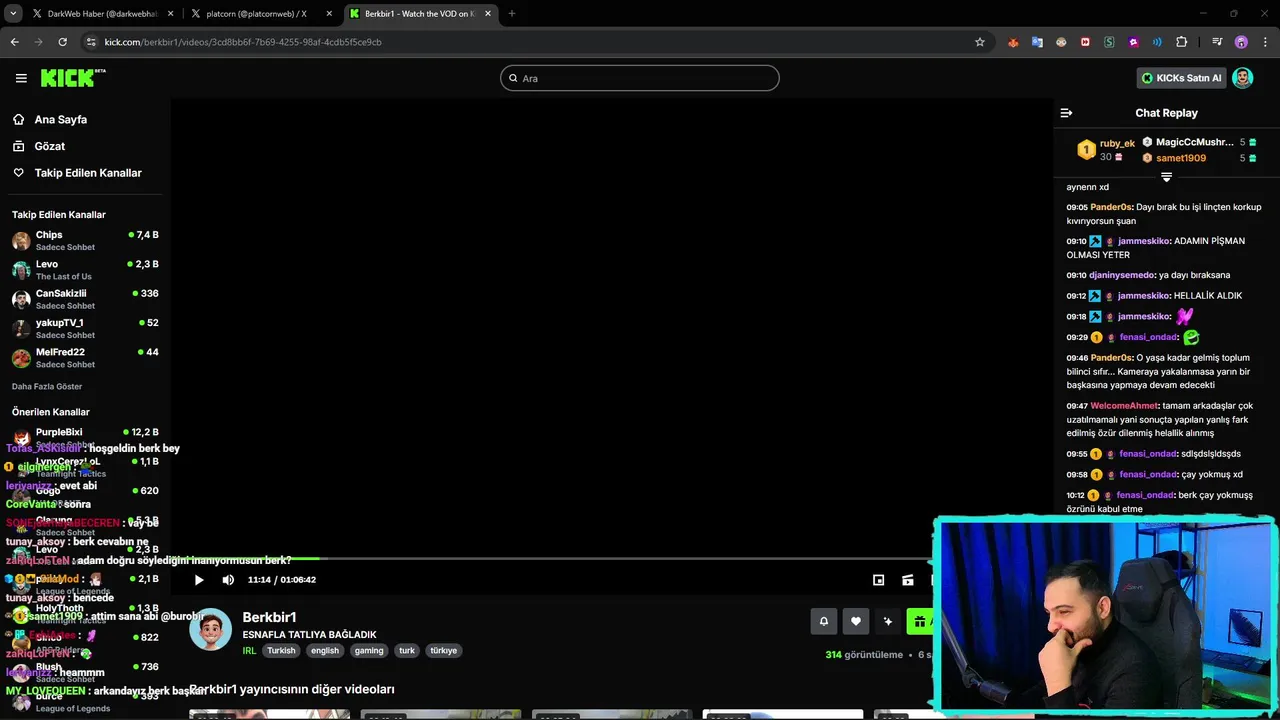
Task: Select ruby_ek in the top gifters leaderboard
Action: (1106, 150)
